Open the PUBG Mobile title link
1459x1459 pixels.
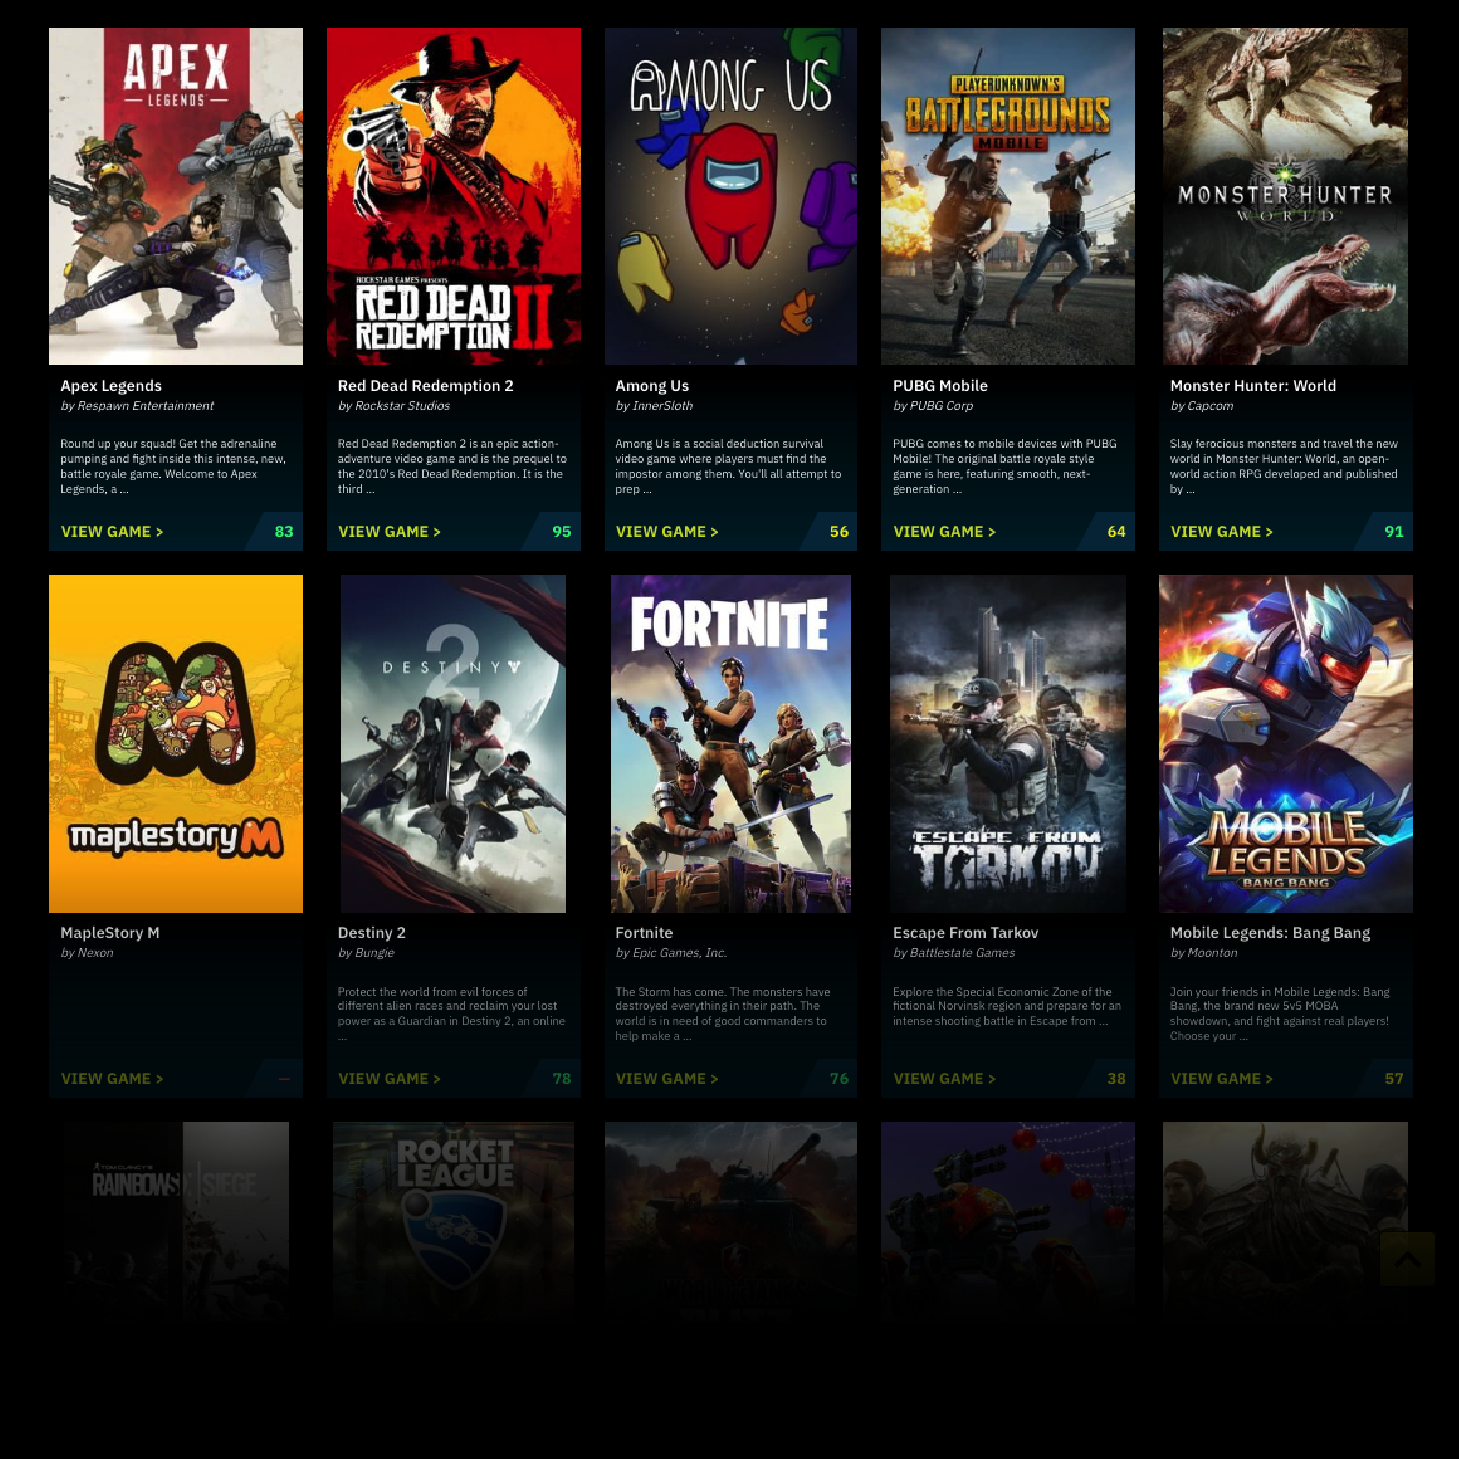tap(940, 386)
